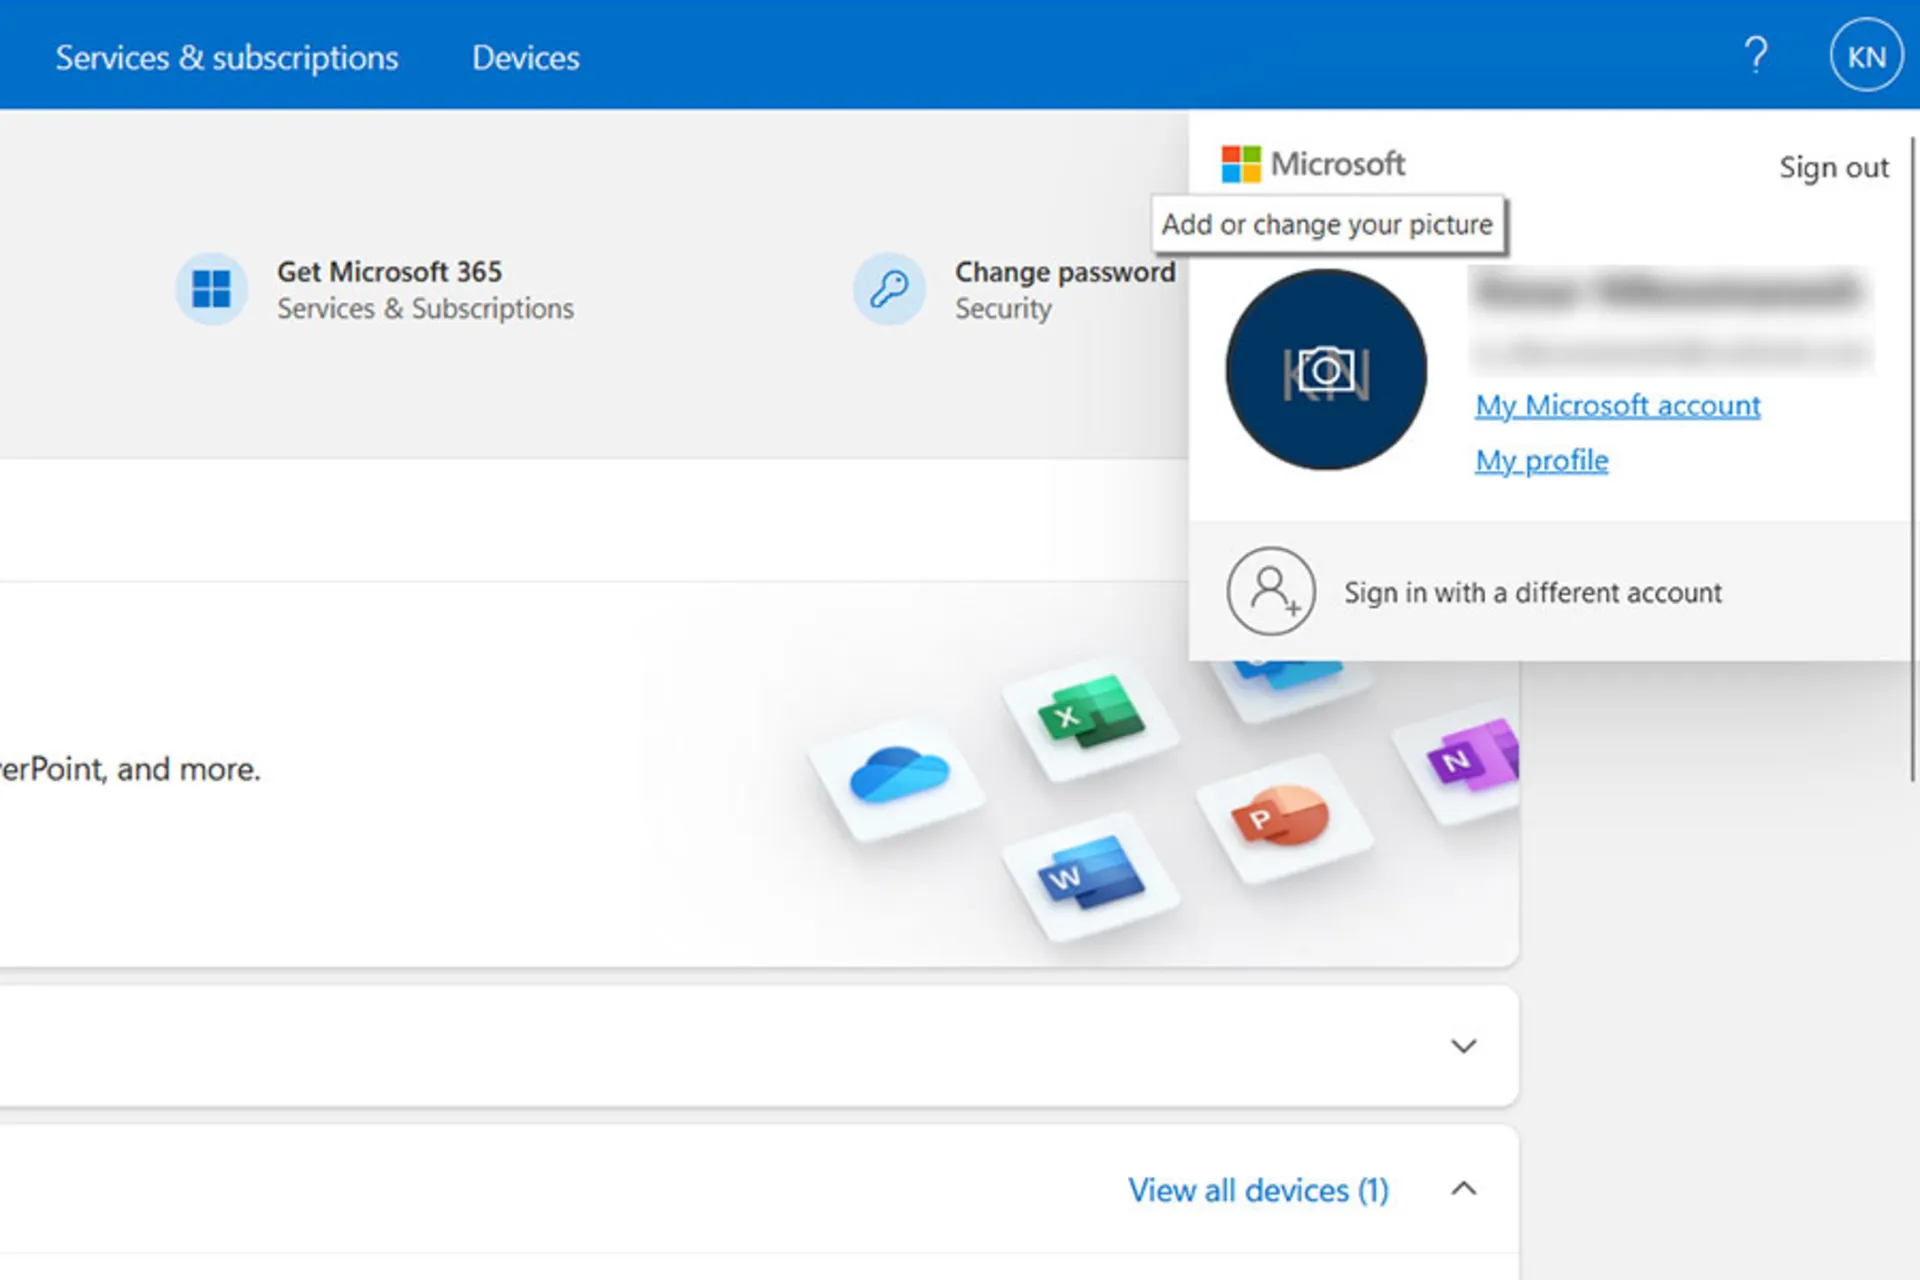
Task: Click the add-person account icon
Action: coord(1270,591)
